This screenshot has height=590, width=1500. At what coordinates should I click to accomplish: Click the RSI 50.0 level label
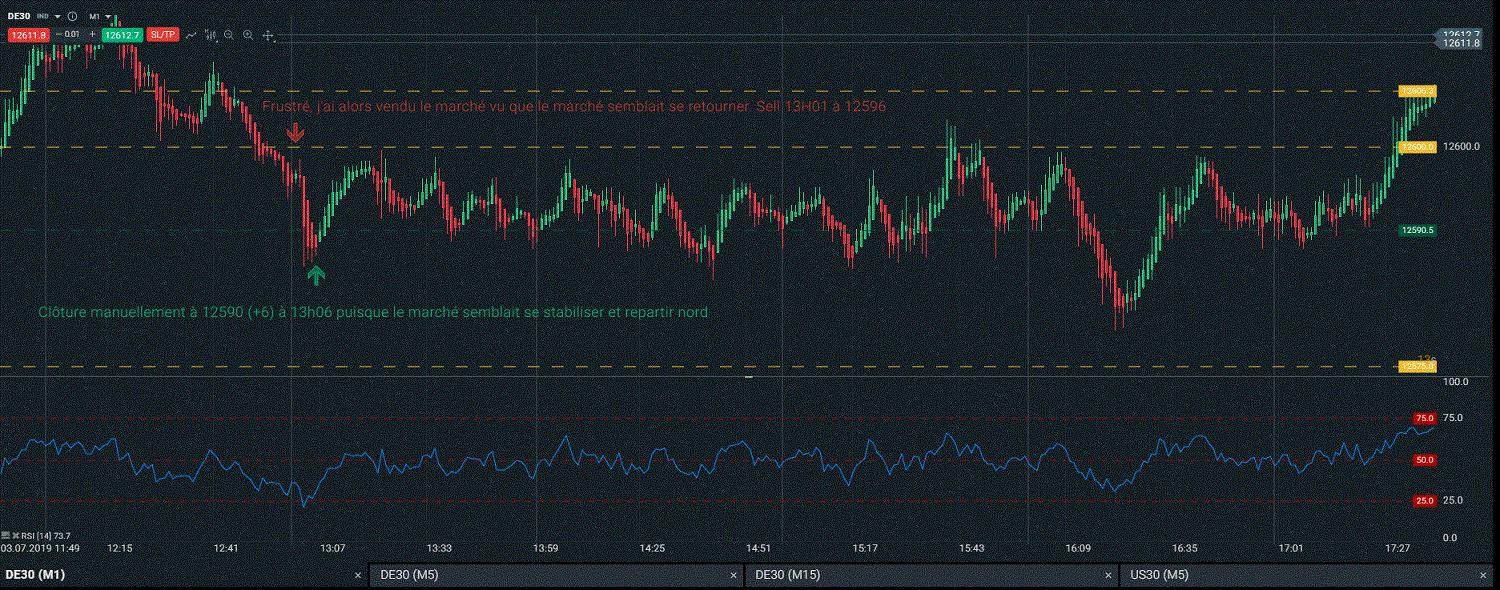click(x=1424, y=460)
